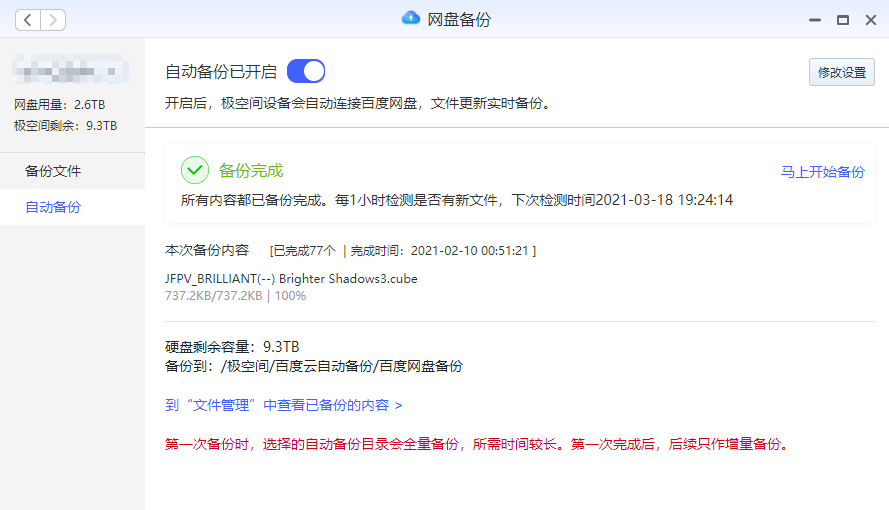Select the JFPV_BRILLIANT Brighter Shadows3.cube file entry
Image resolution: width=889 pixels, height=510 pixels.
click(291, 279)
